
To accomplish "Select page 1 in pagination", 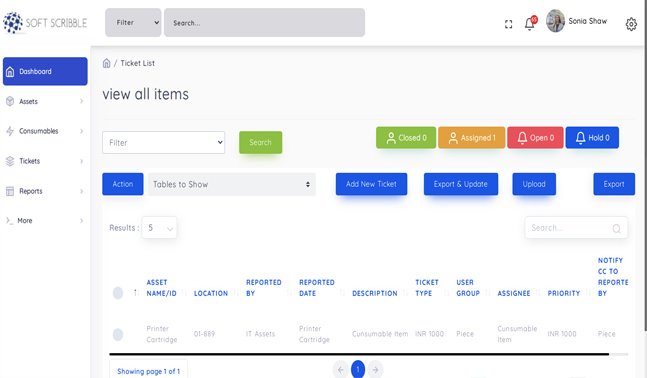I will coord(358,369).
